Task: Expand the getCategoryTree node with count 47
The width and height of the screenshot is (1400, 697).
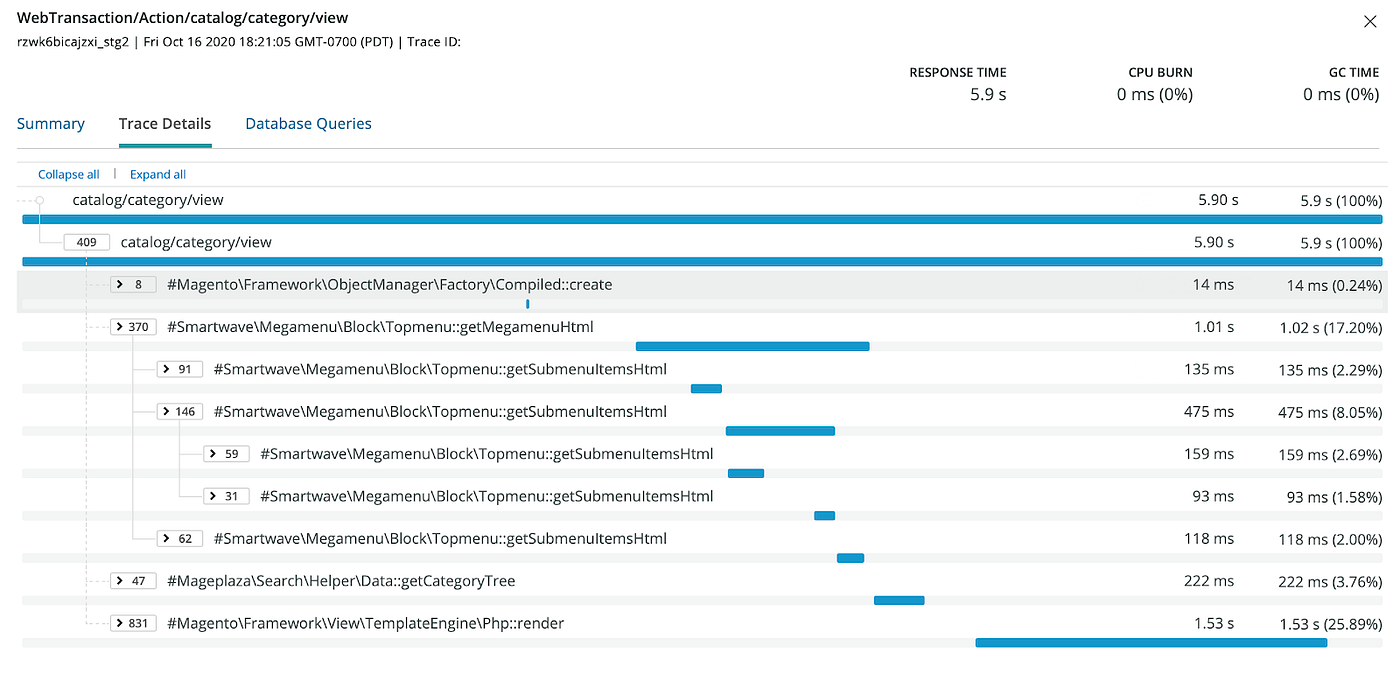Action: (133, 581)
